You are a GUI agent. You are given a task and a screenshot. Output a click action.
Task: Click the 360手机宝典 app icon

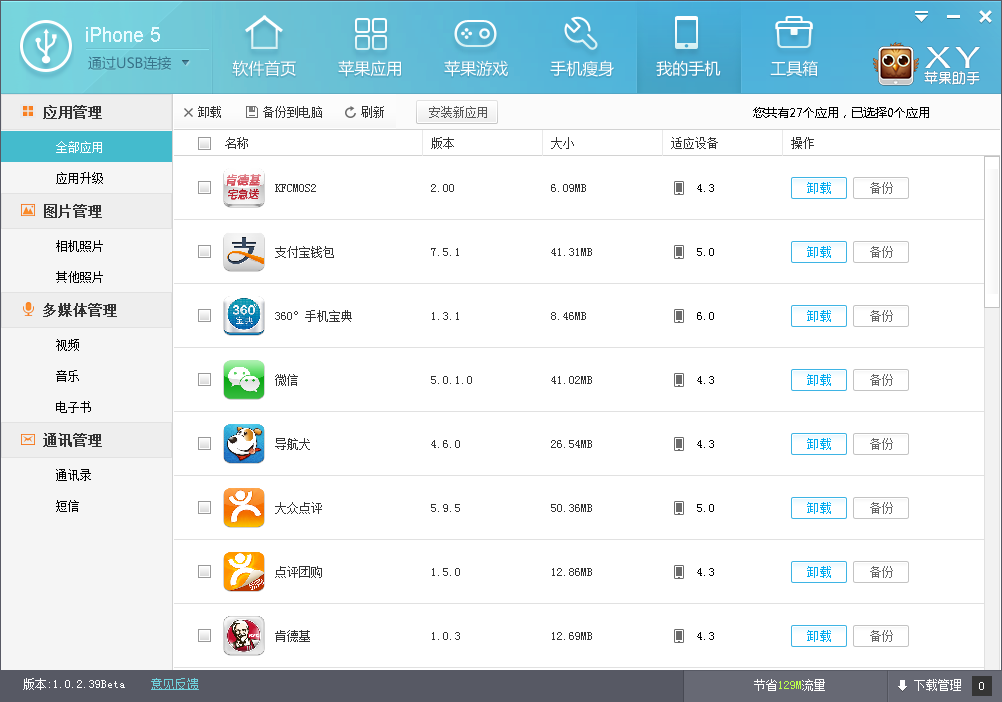(243, 316)
